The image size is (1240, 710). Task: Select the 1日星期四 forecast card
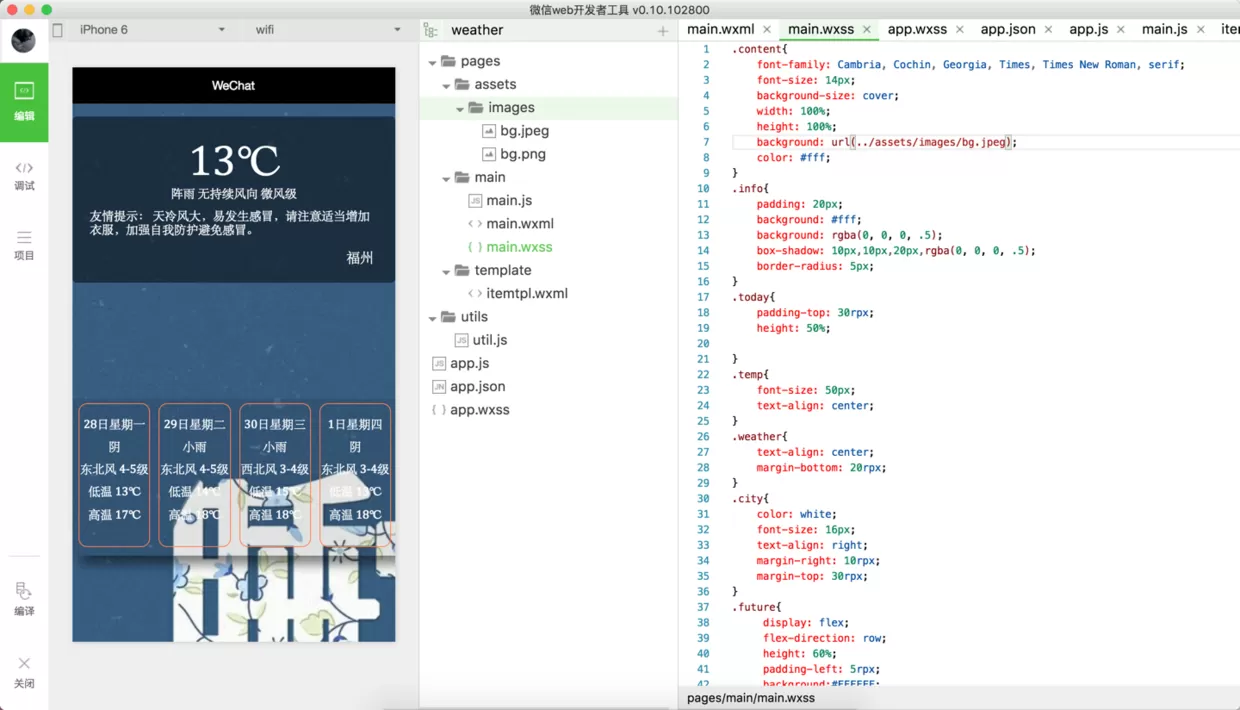point(355,475)
